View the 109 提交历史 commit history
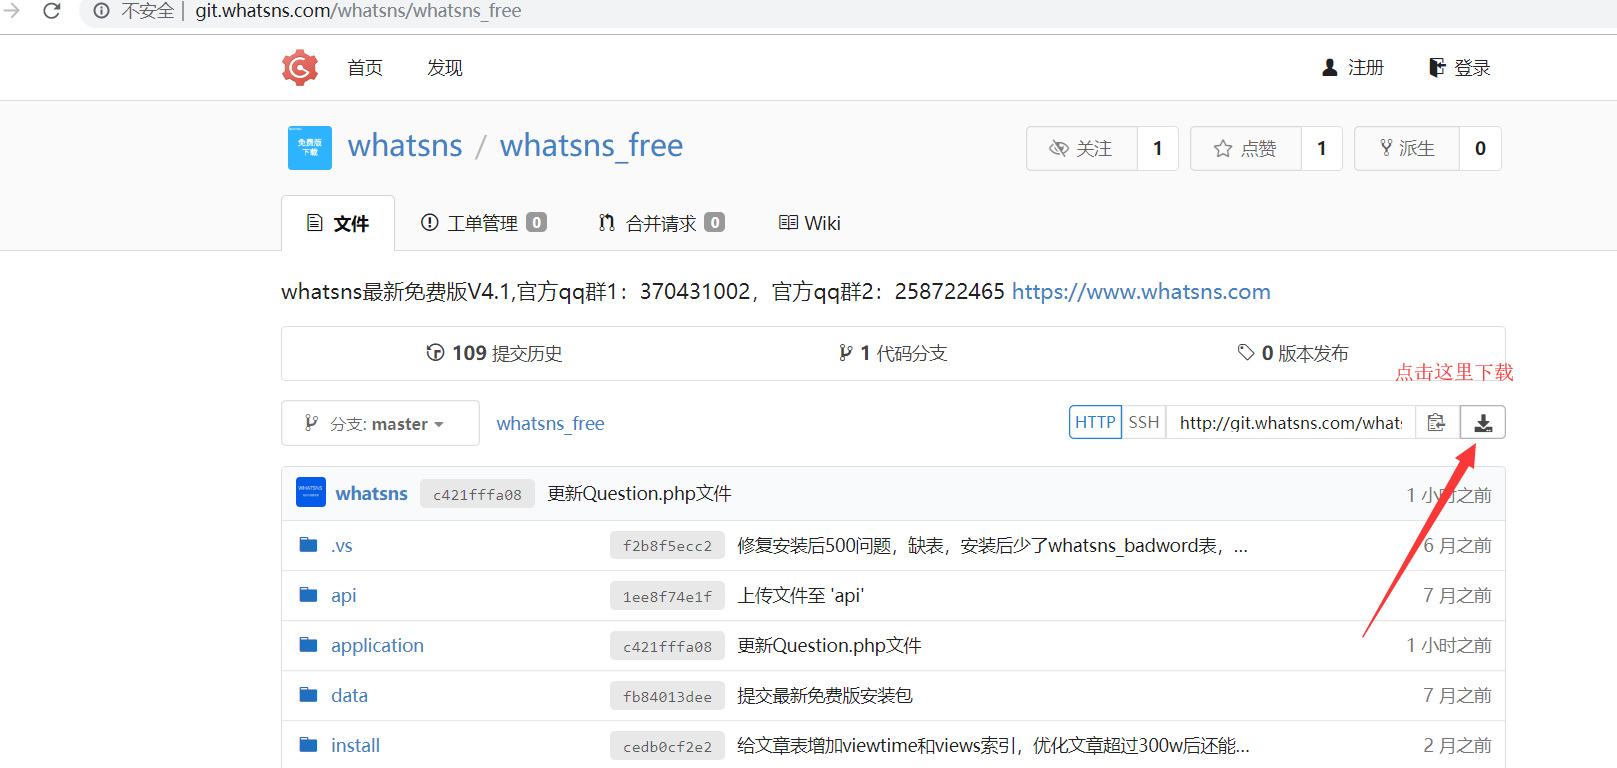This screenshot has height=768, width=1617. pyautogui.click(x=494, y=353)
